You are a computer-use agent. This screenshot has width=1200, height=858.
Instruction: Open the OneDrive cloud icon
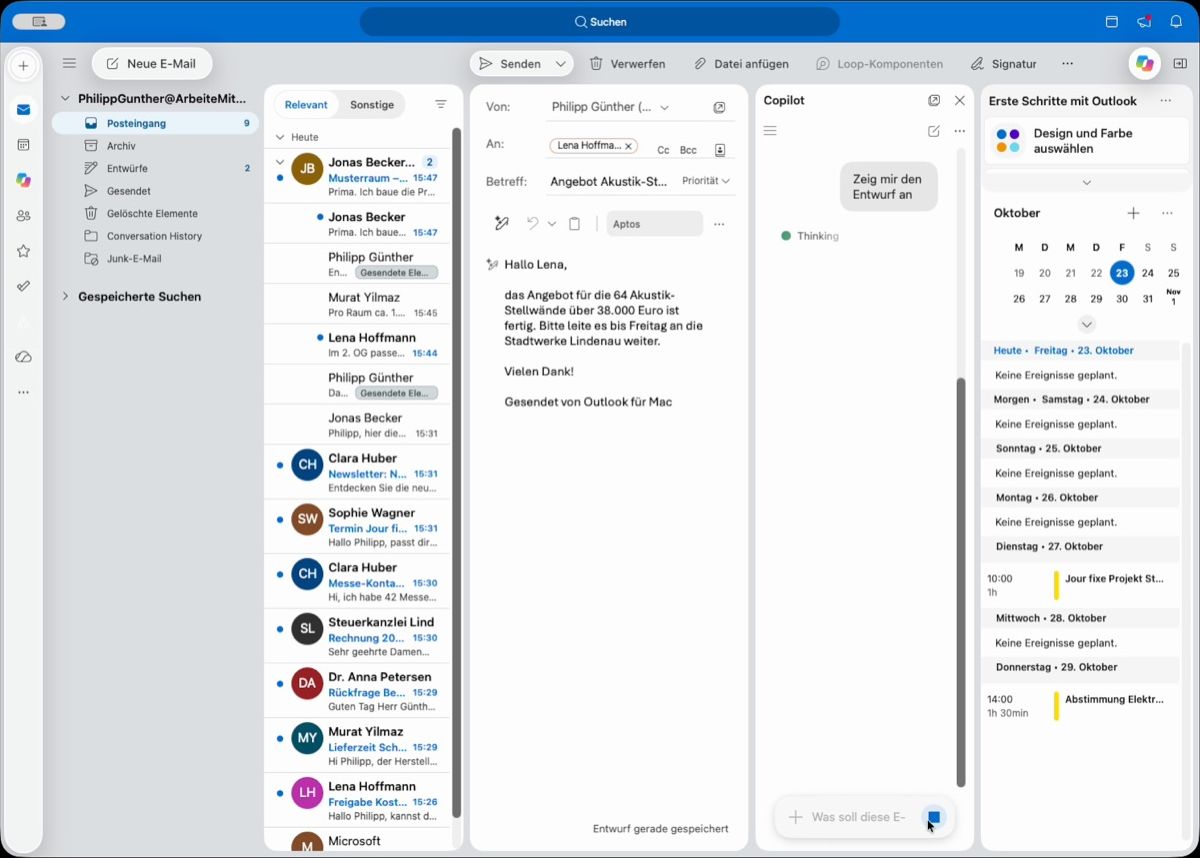pyautogui.click(x=23, y=357)
